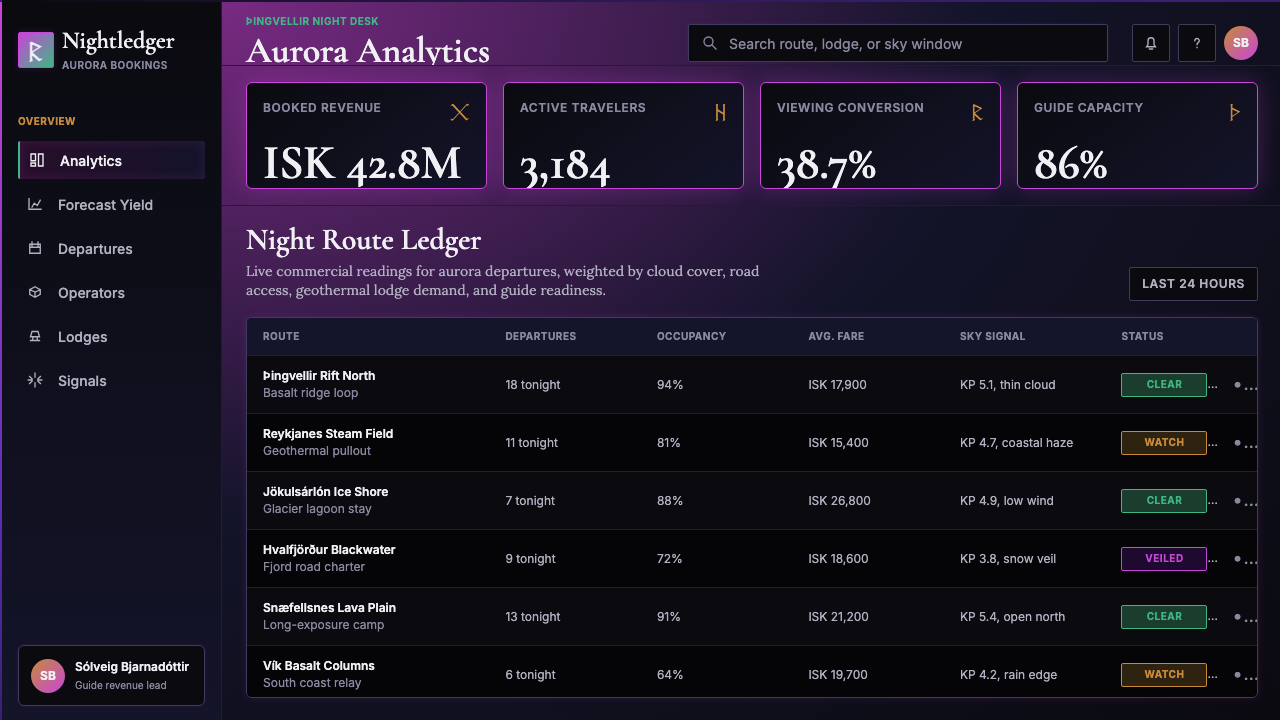Click CLEAR status badge for Þingvellir Rift North
The image size is (1280, 720).
click(x=1164, y=384)
